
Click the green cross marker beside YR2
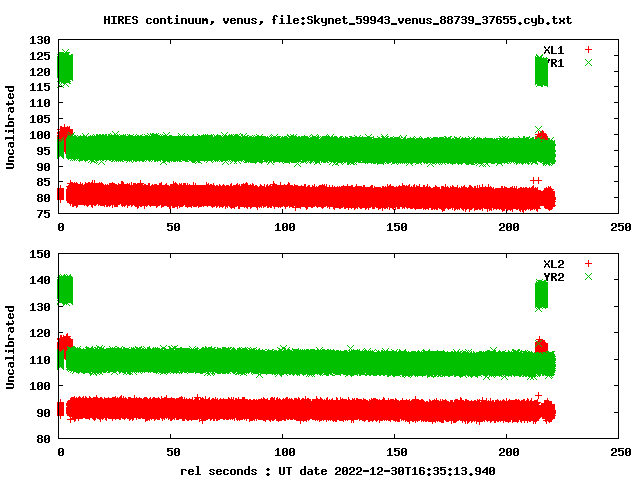(588, 277)
